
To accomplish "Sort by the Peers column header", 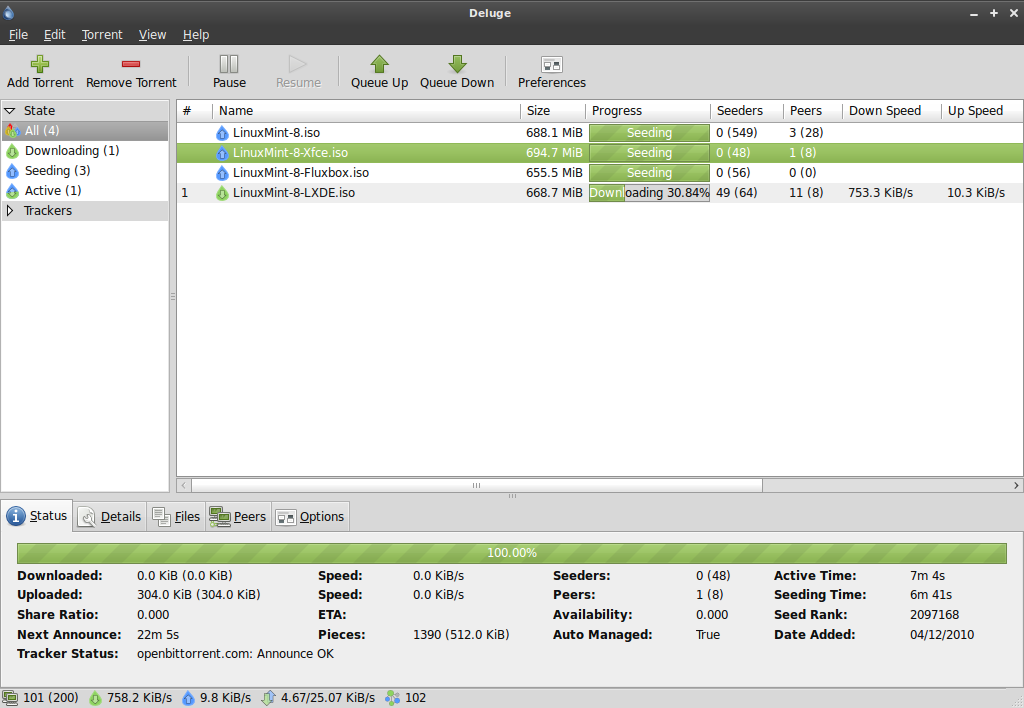I will click(x=813, y=111).
